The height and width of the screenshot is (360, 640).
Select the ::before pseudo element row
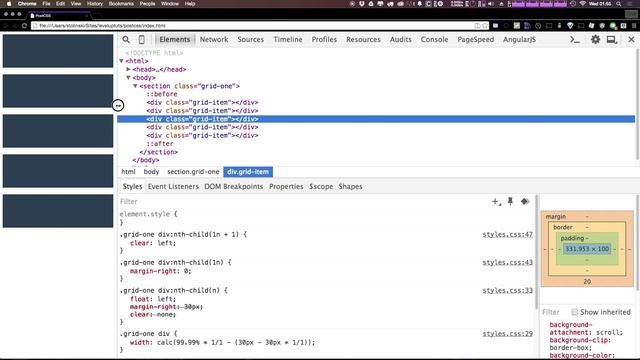[162, 94]
